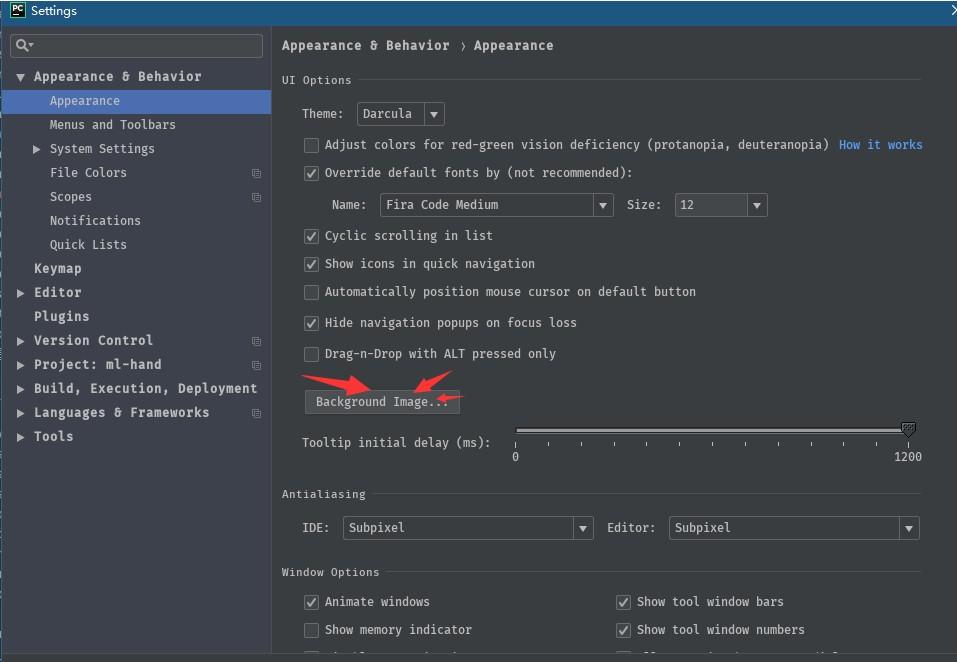
Task: Expand the System Settings node
Action: 37,149
